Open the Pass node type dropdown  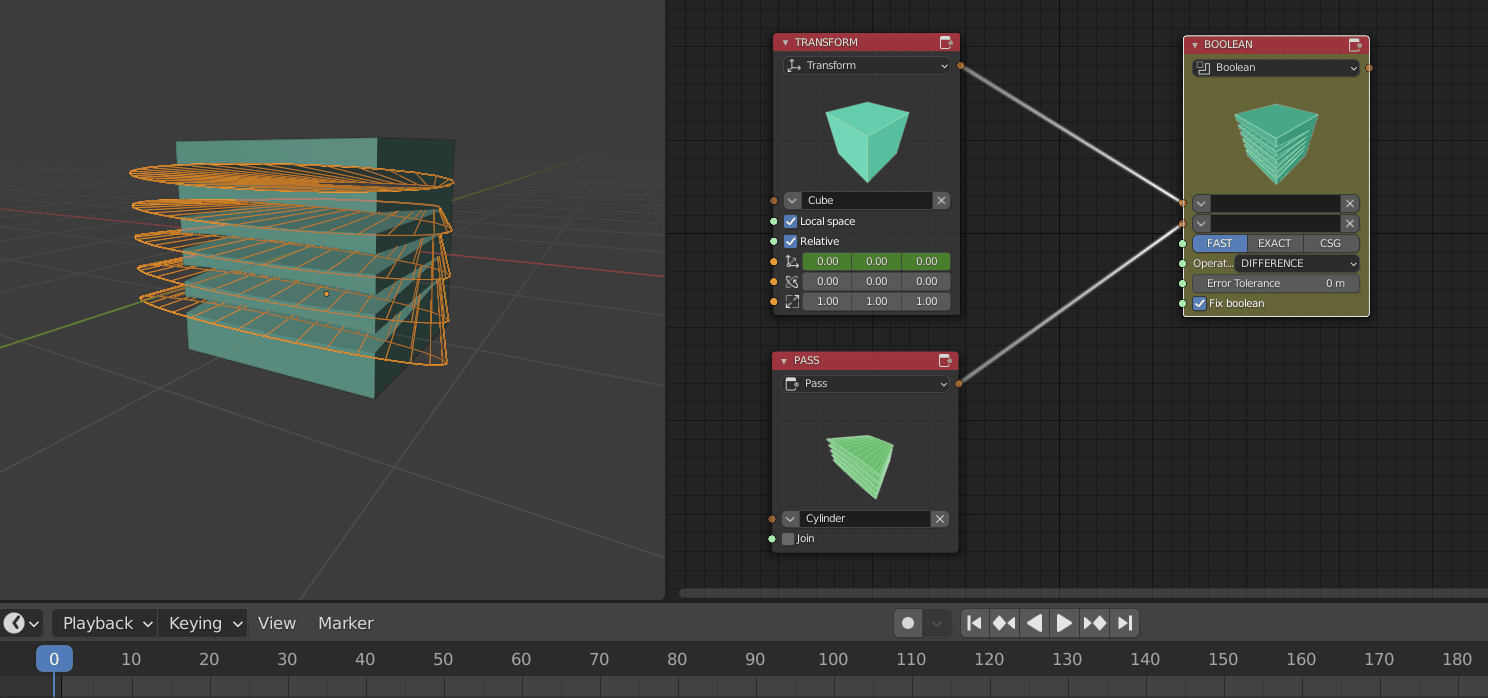[865, 383]
